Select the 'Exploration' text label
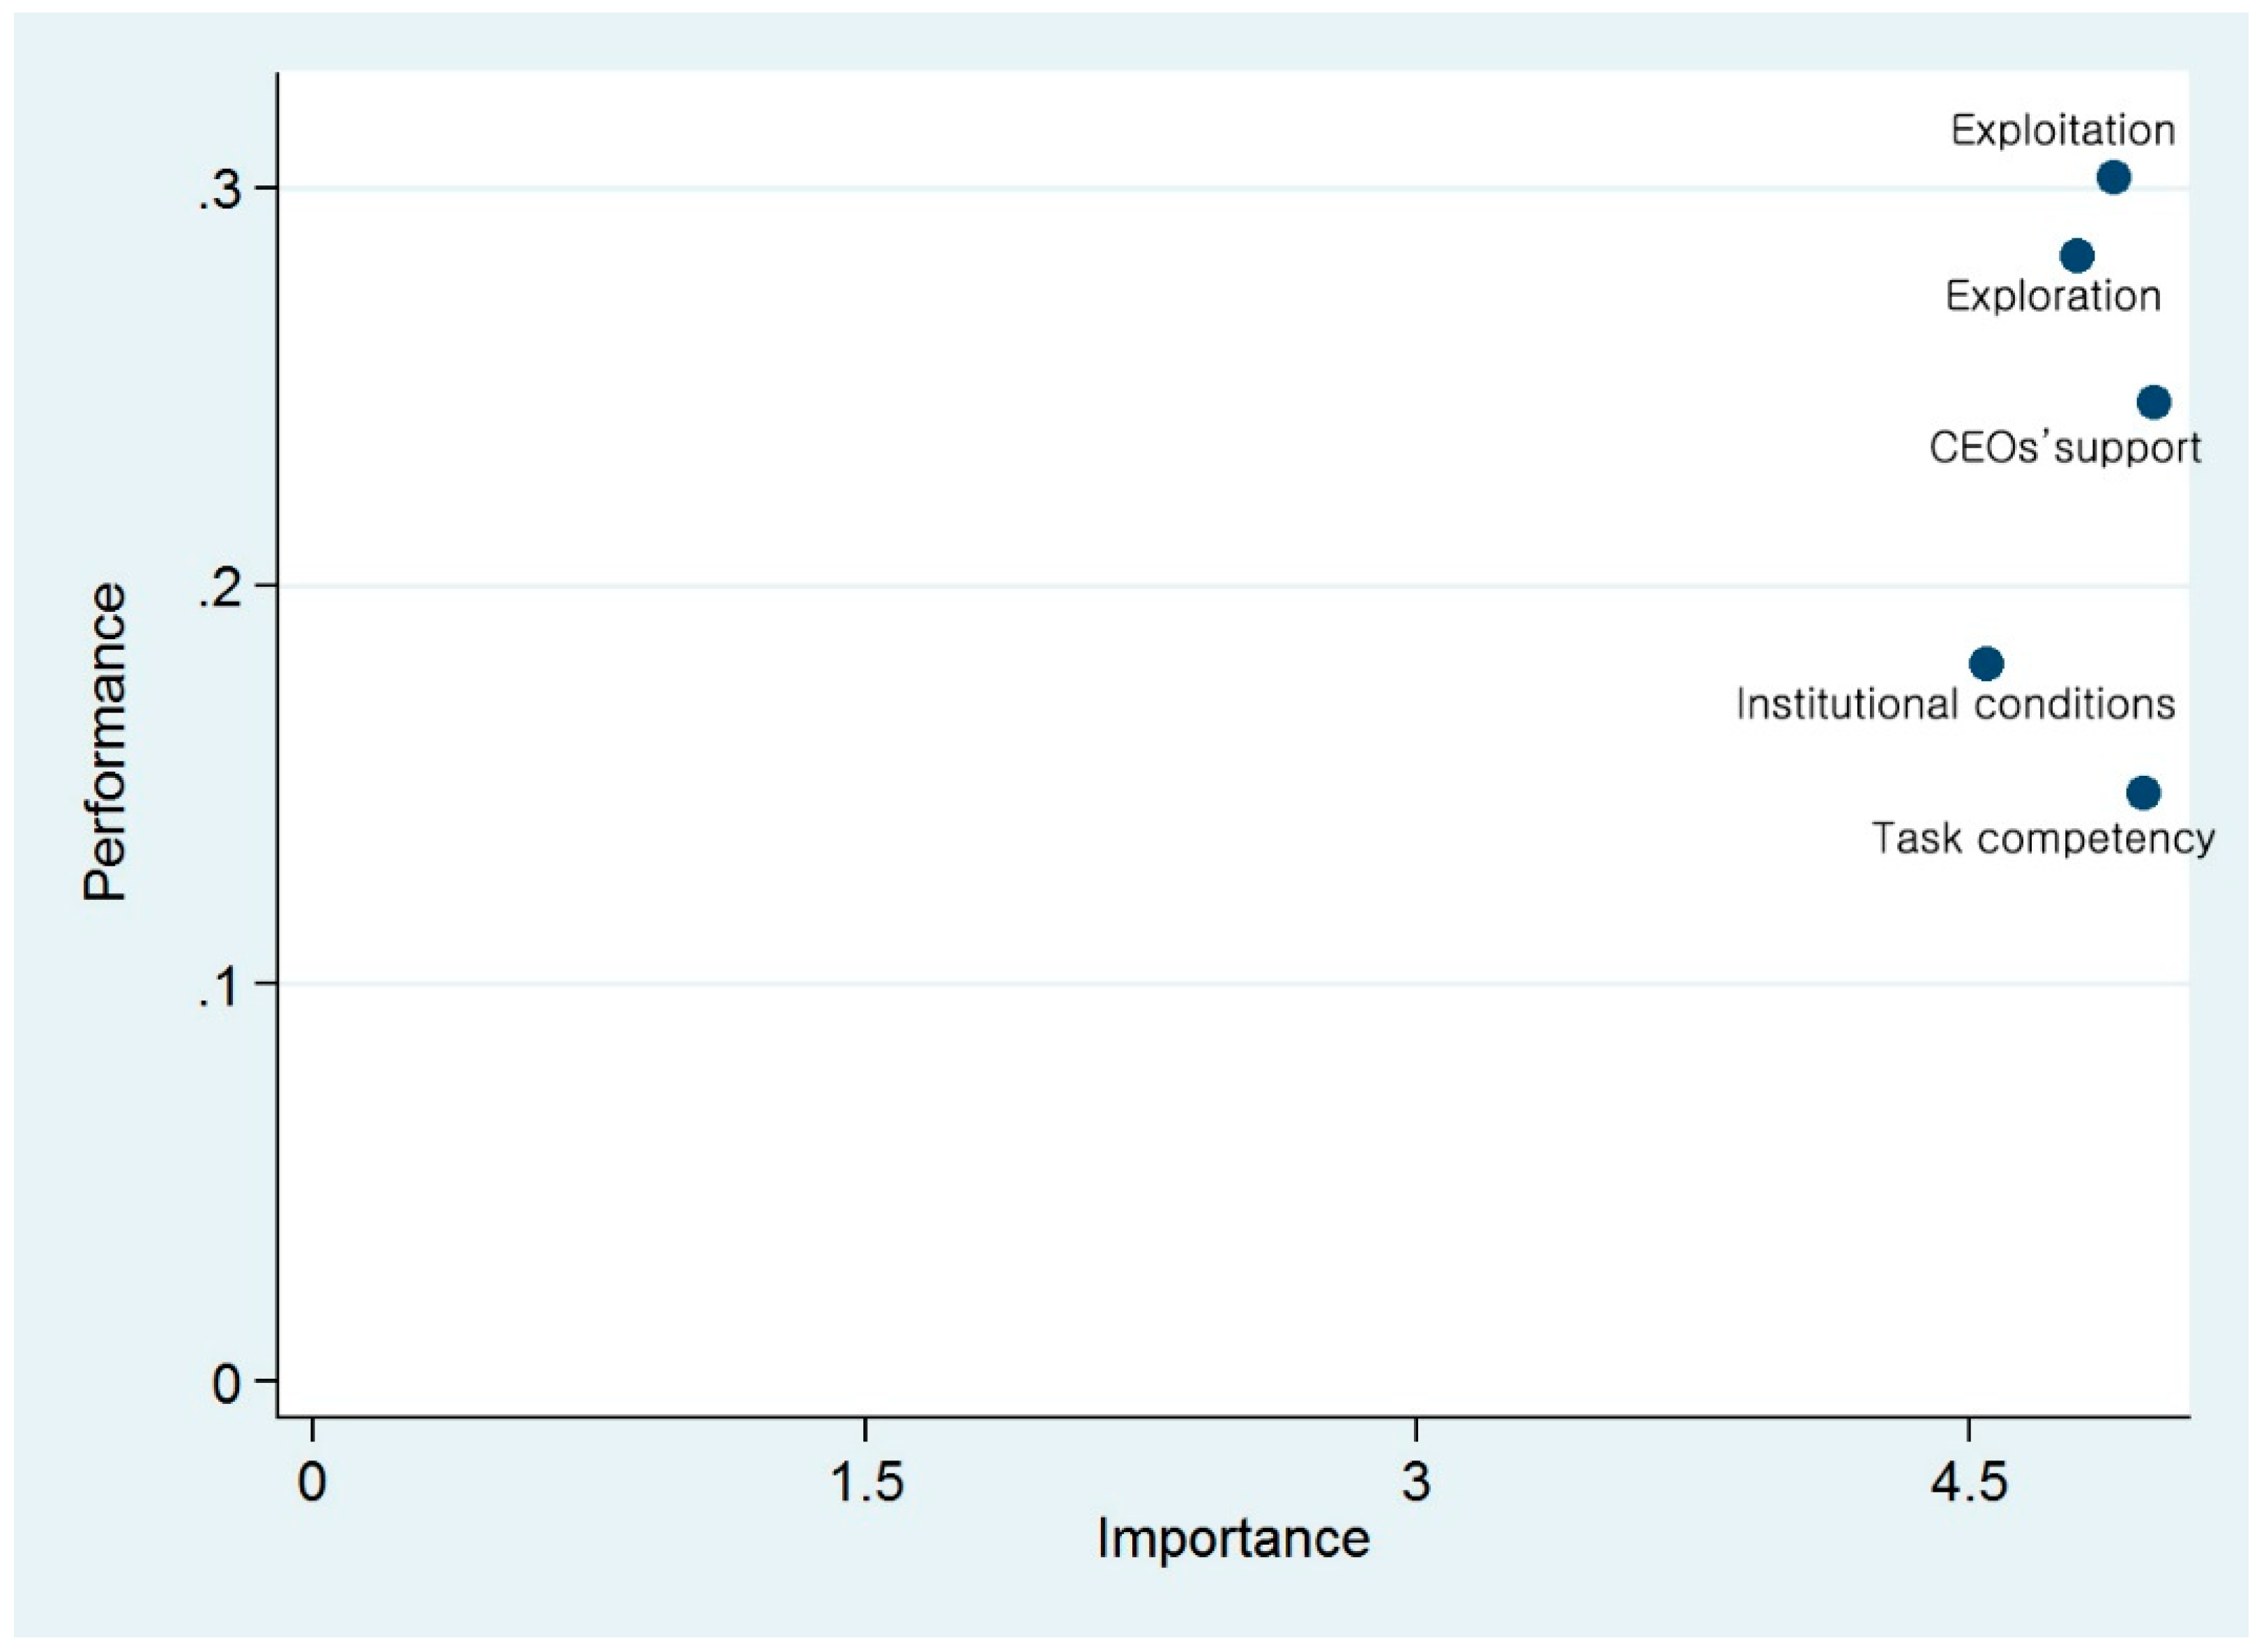The width and height of the screenshot is (2266, 1652). (2053, 296)
